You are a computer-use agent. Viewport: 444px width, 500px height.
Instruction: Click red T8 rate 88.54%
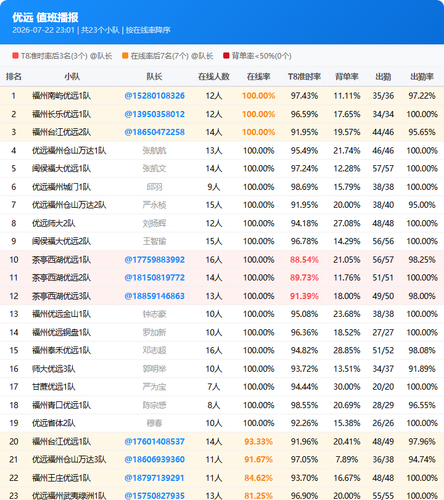tap(304, 260)
